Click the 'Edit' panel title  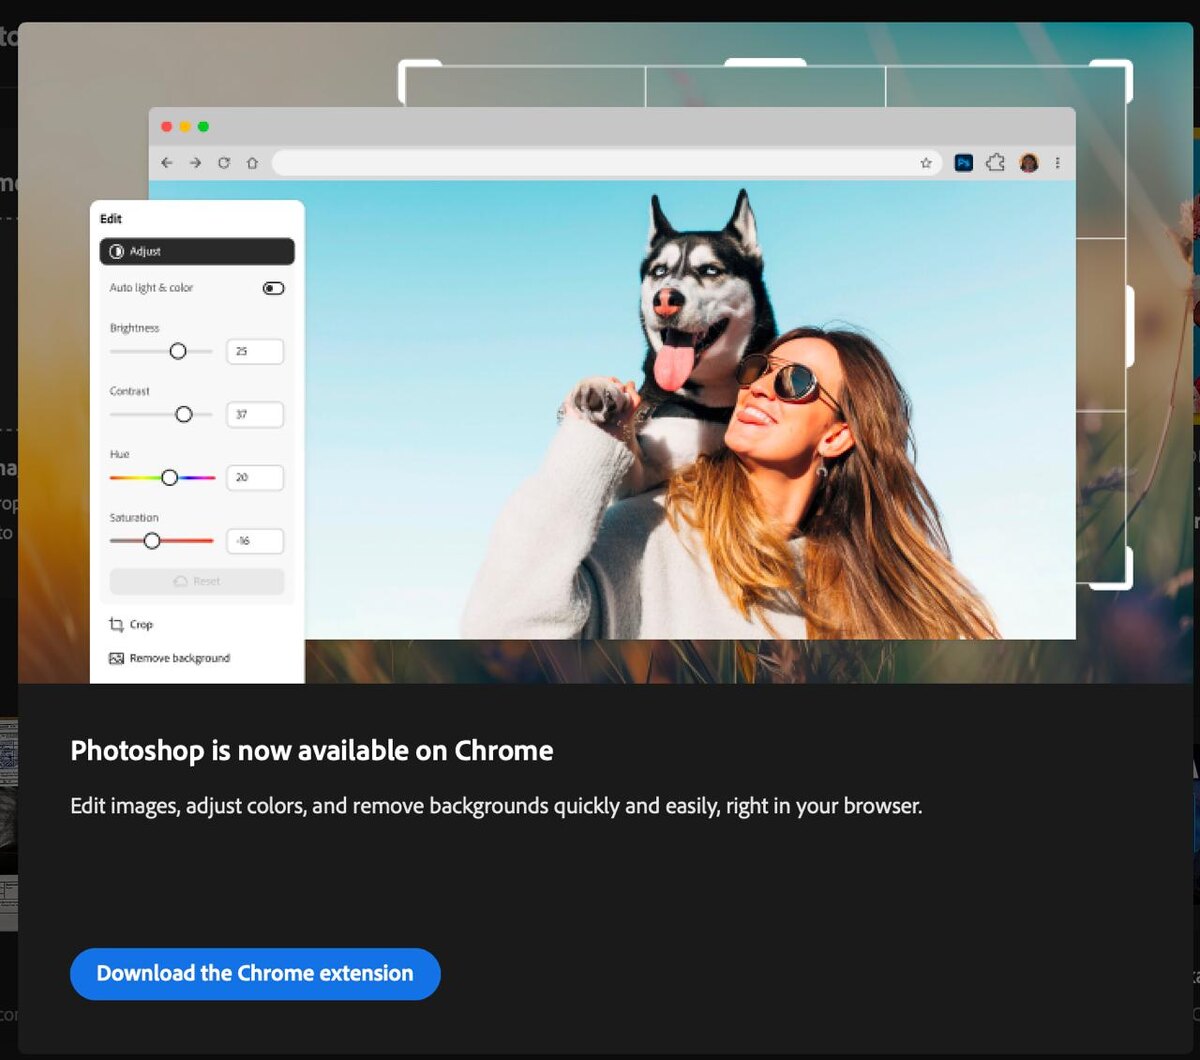pyautogui.click(x=111, y=219)
